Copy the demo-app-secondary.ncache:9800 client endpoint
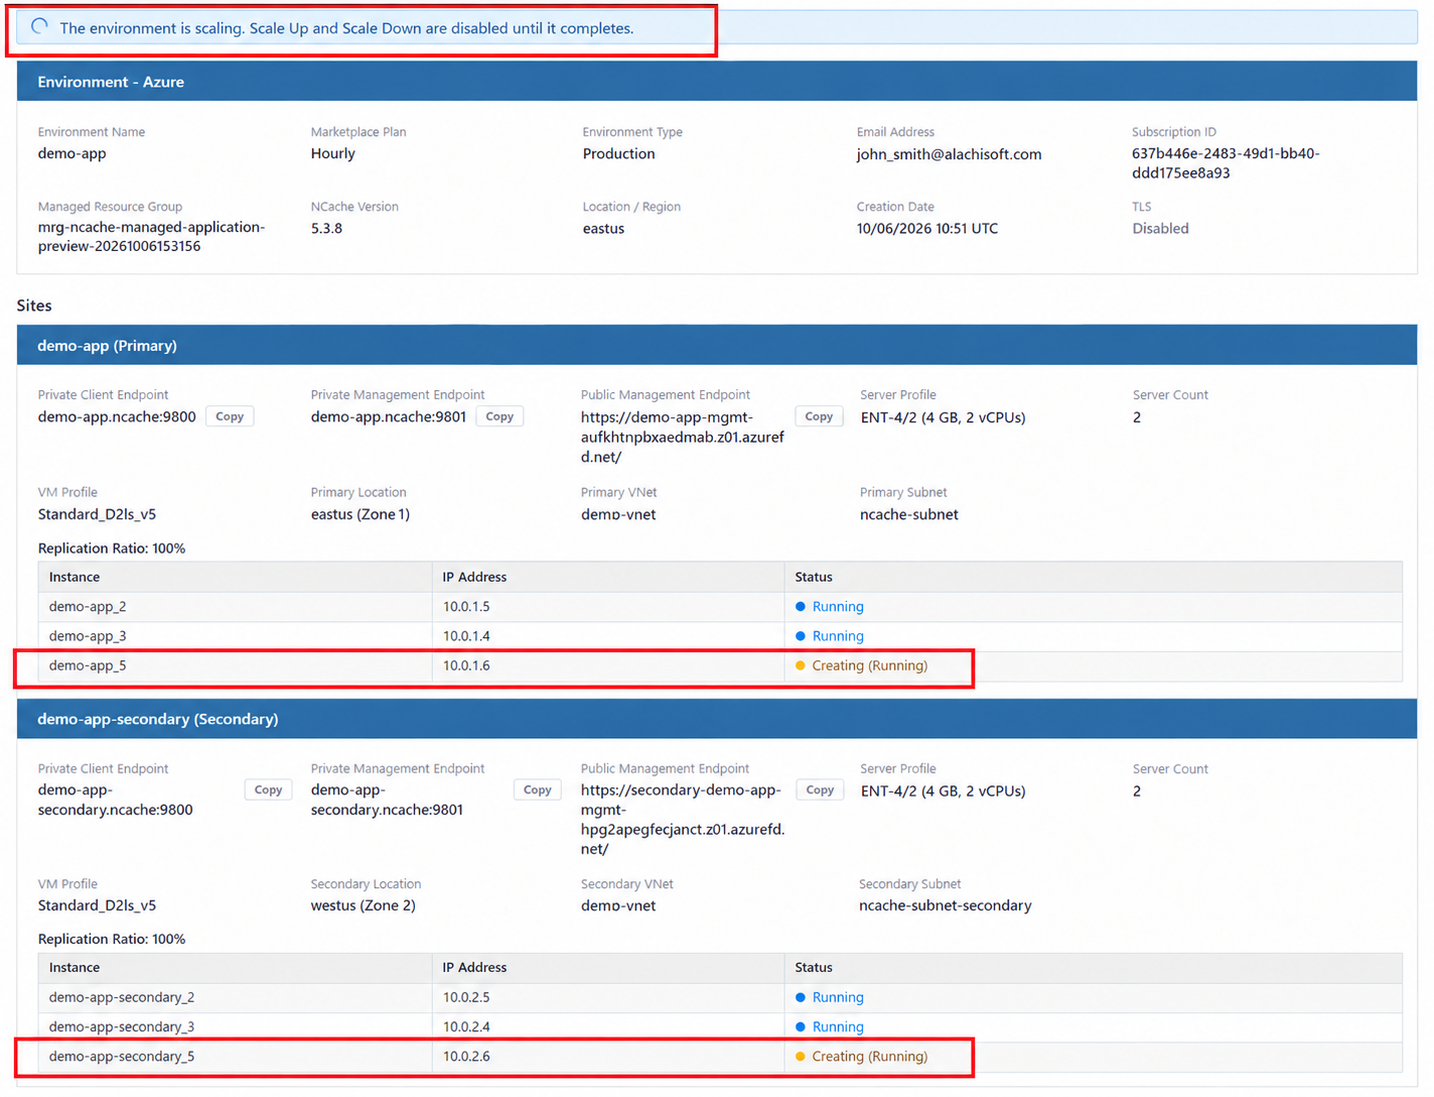1434x1097 pixels. pos(268,790)
